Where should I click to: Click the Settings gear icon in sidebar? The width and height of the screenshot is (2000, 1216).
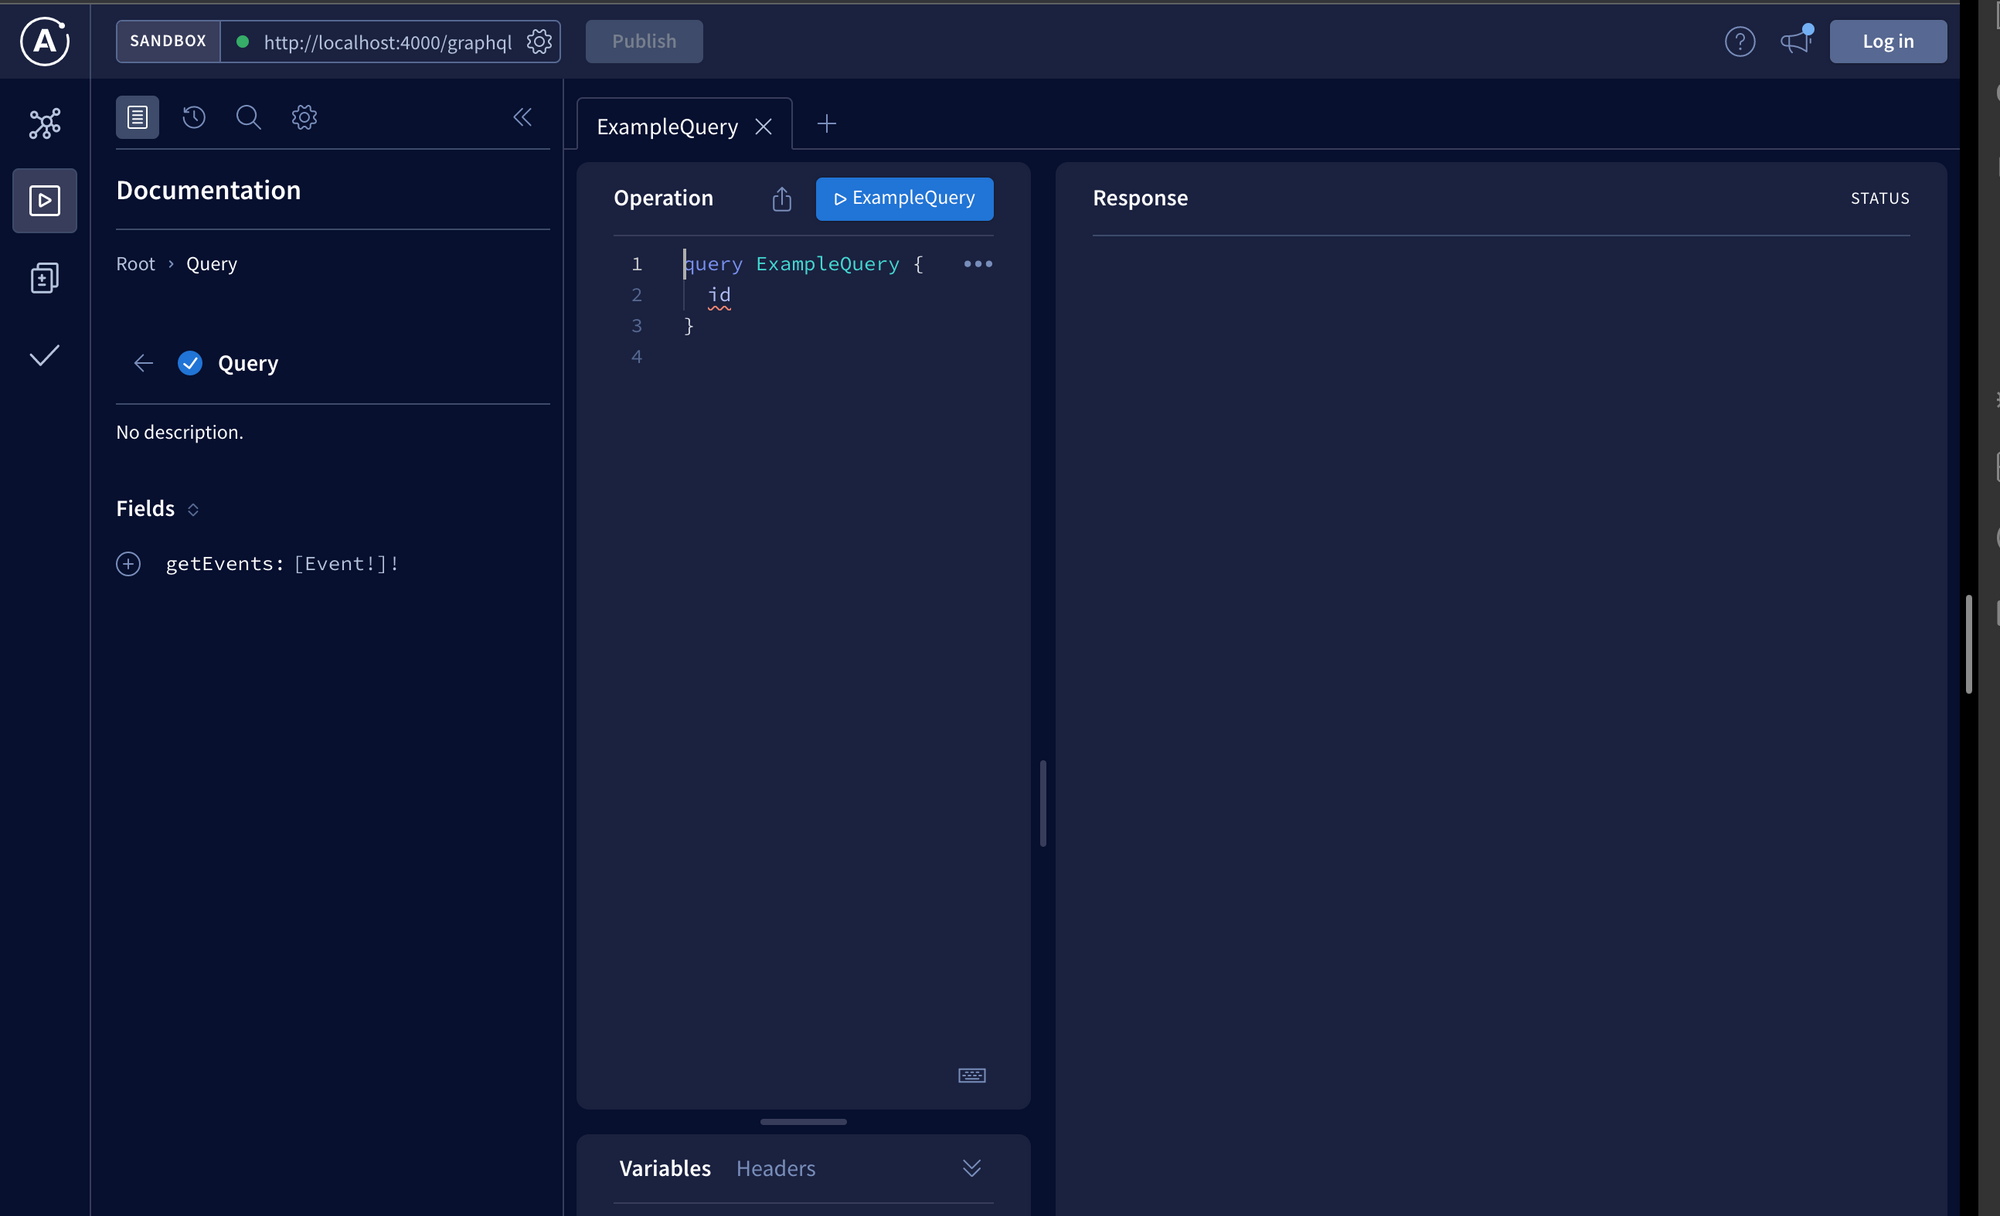303,116
